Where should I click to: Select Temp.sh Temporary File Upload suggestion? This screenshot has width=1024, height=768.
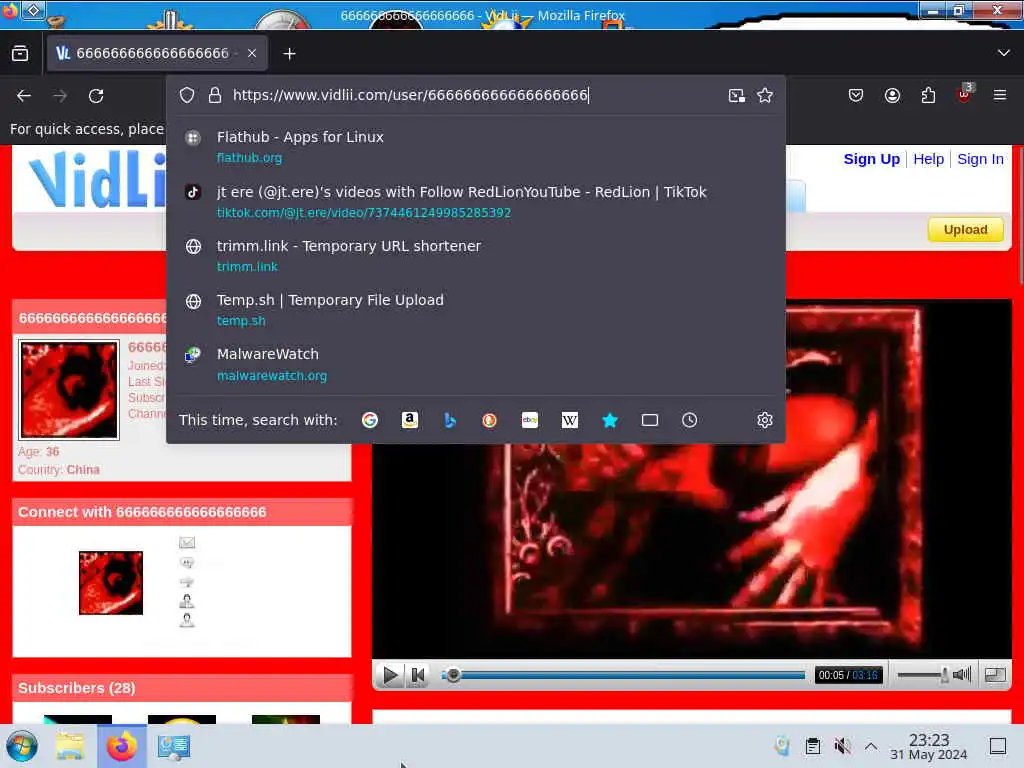(x=475, y=310)
